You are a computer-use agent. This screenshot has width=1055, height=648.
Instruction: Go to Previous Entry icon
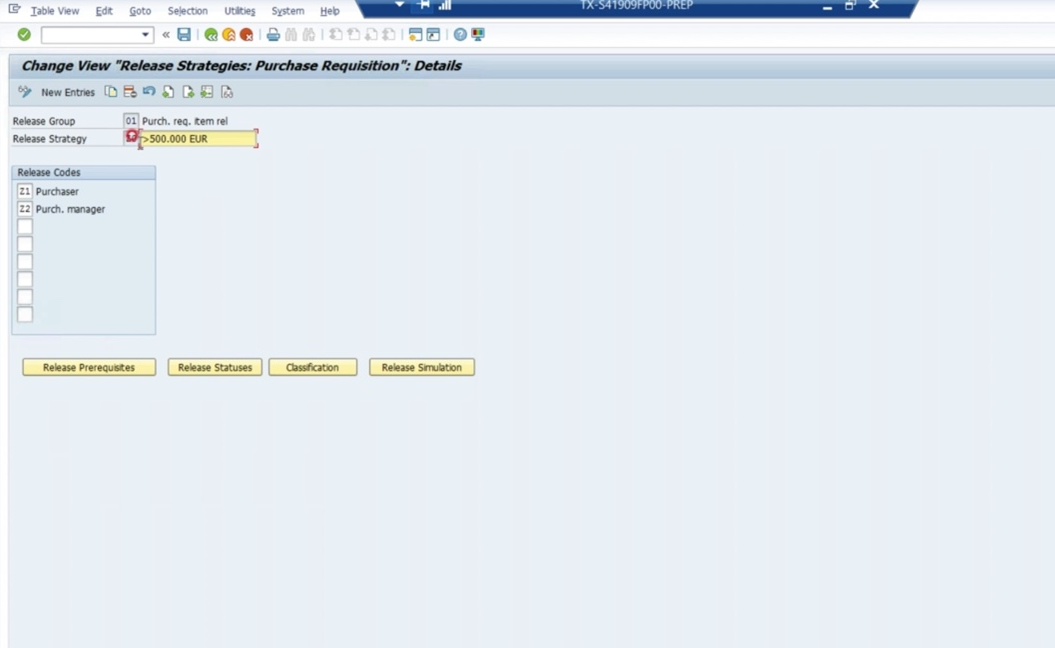(x=168, y=92)
